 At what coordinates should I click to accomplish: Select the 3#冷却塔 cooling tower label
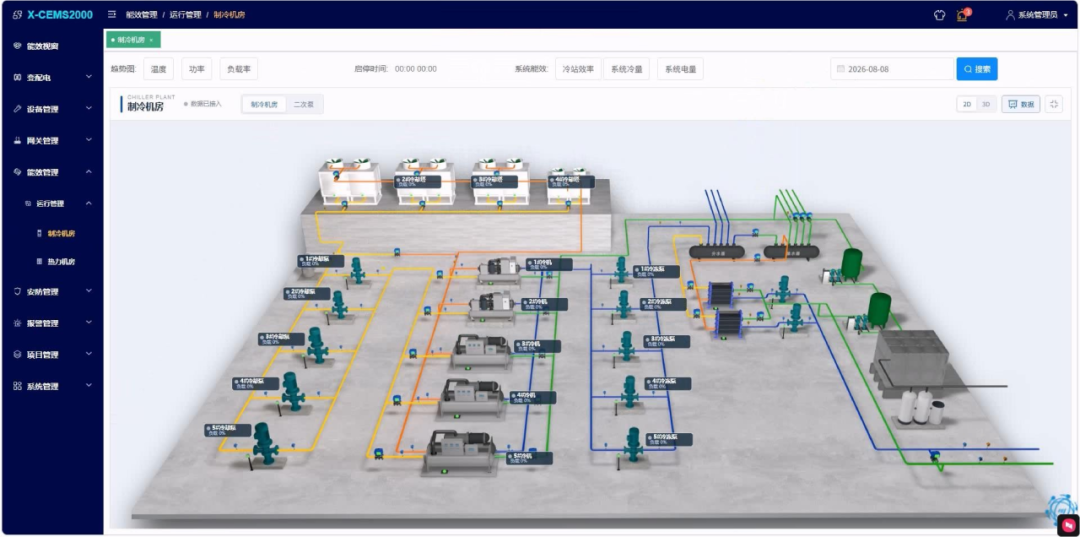495,181
